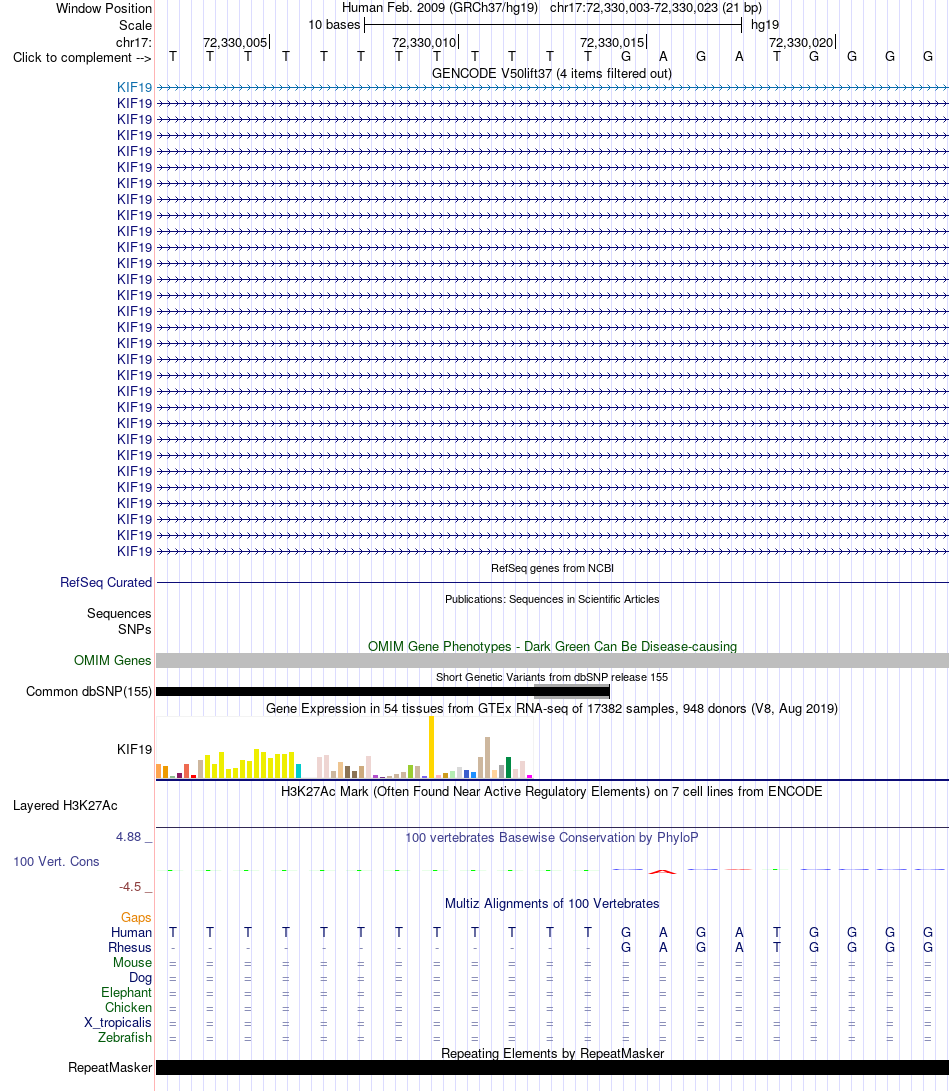Screen dimensions: 950x1091
Task: Select the 'Dog' alignment row label
Action: pos(141,978)
